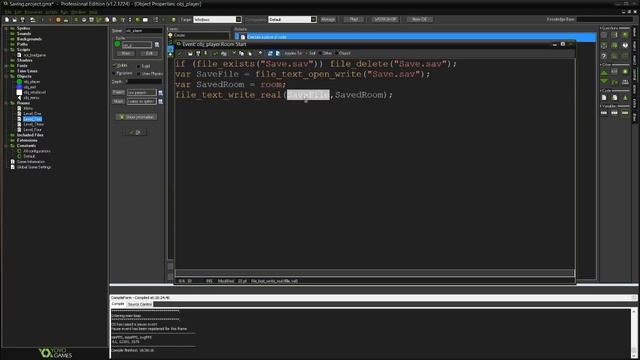Toggle the Uses Physics checkbox

tap(139, 73)
